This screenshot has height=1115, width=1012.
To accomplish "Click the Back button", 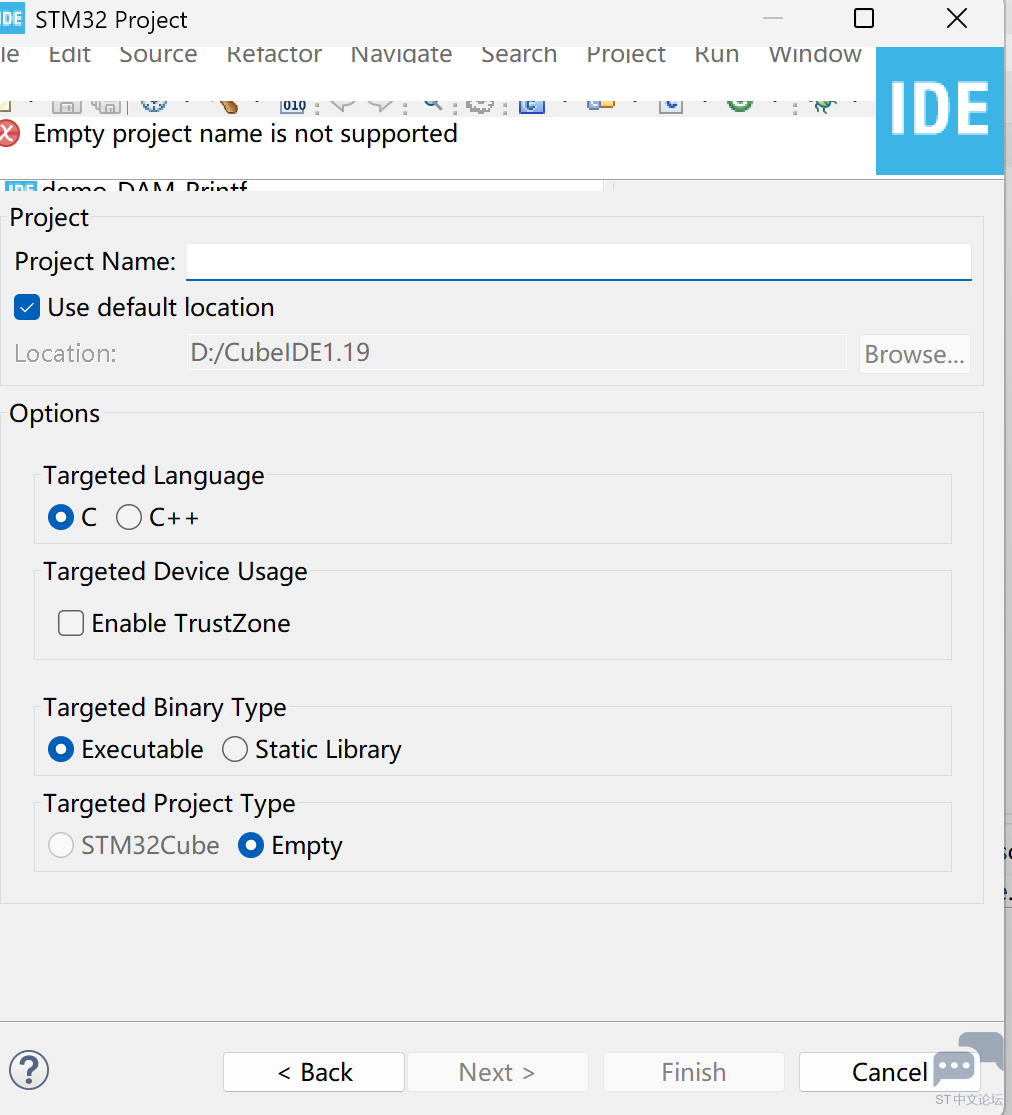I will coord(314,1072).
